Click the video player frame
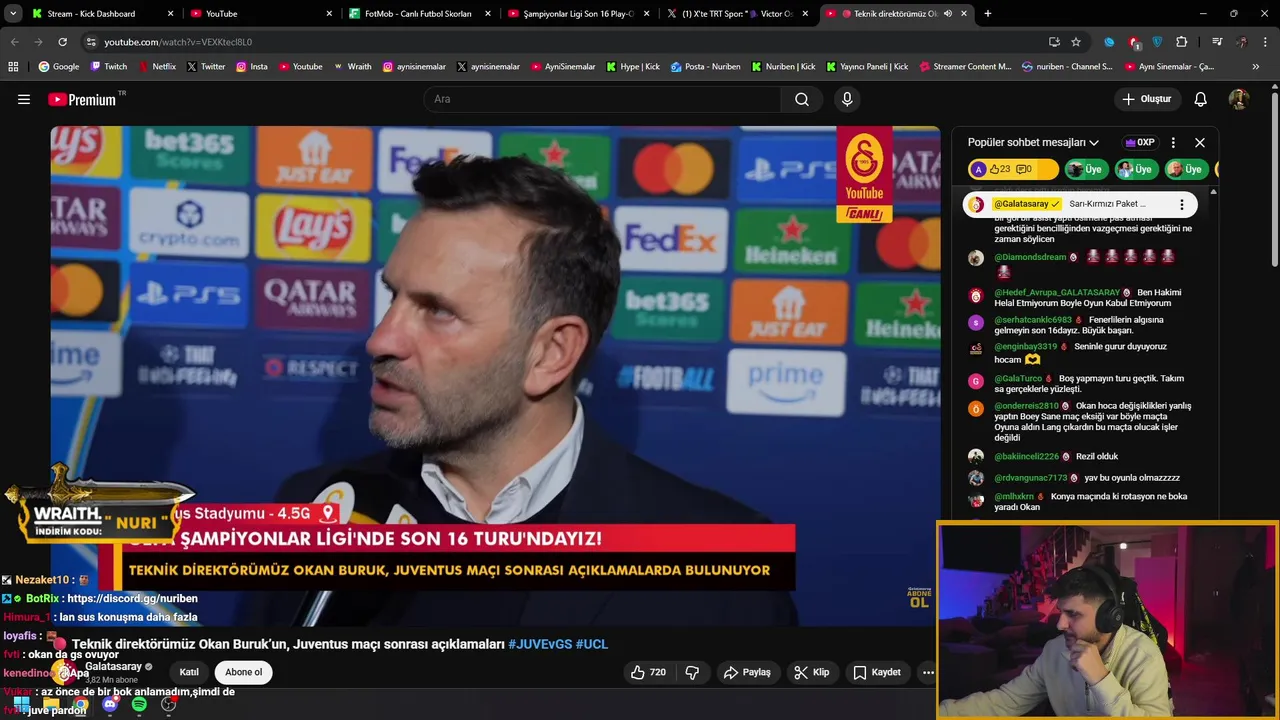 [x=495, y=375]
